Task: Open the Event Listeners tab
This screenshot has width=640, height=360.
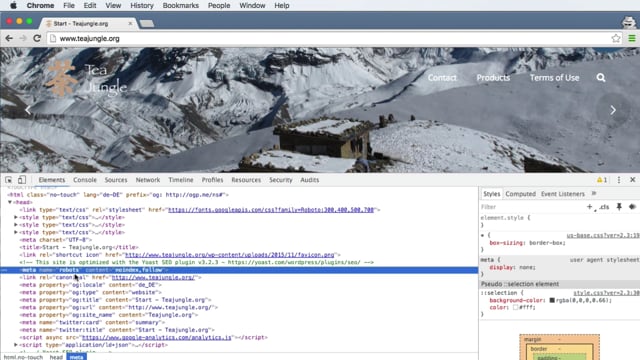Action: point(563,194)
